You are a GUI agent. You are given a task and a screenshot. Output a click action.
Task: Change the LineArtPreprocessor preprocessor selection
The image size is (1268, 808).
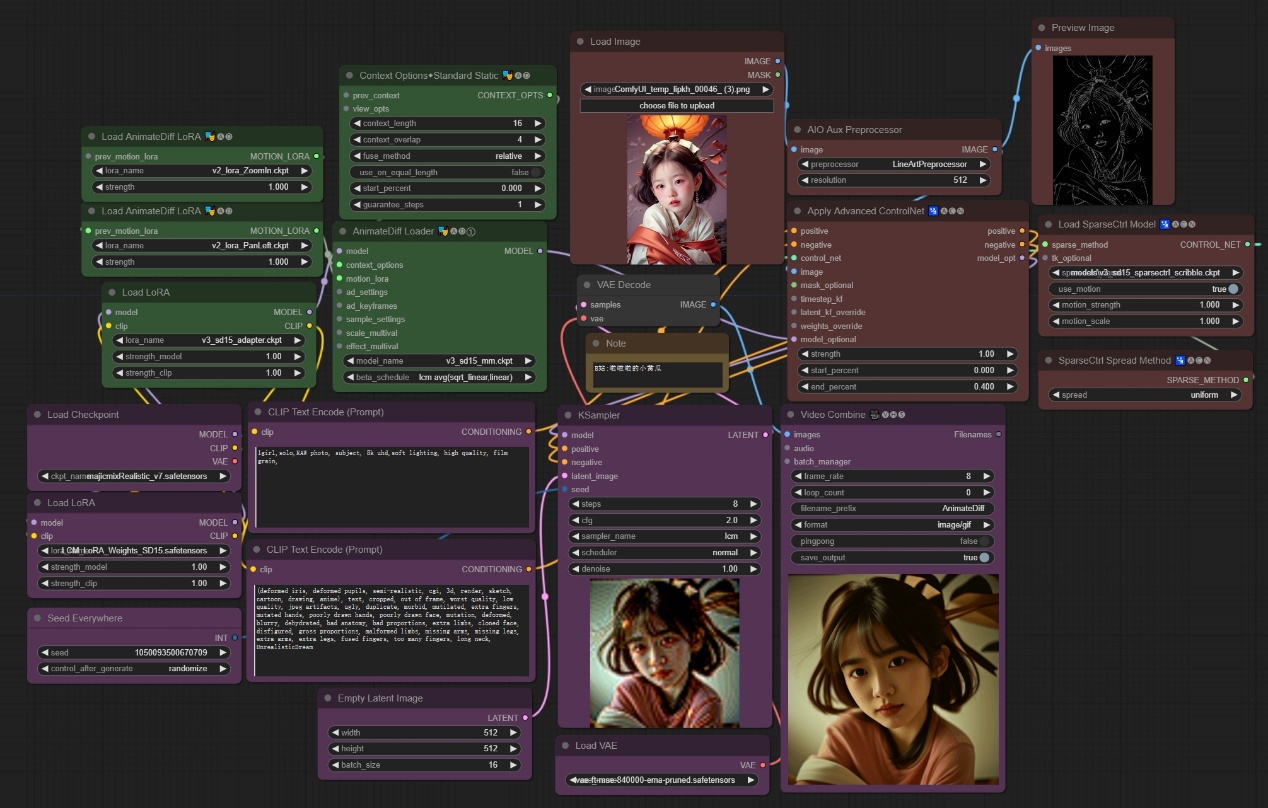pos(895,164)
